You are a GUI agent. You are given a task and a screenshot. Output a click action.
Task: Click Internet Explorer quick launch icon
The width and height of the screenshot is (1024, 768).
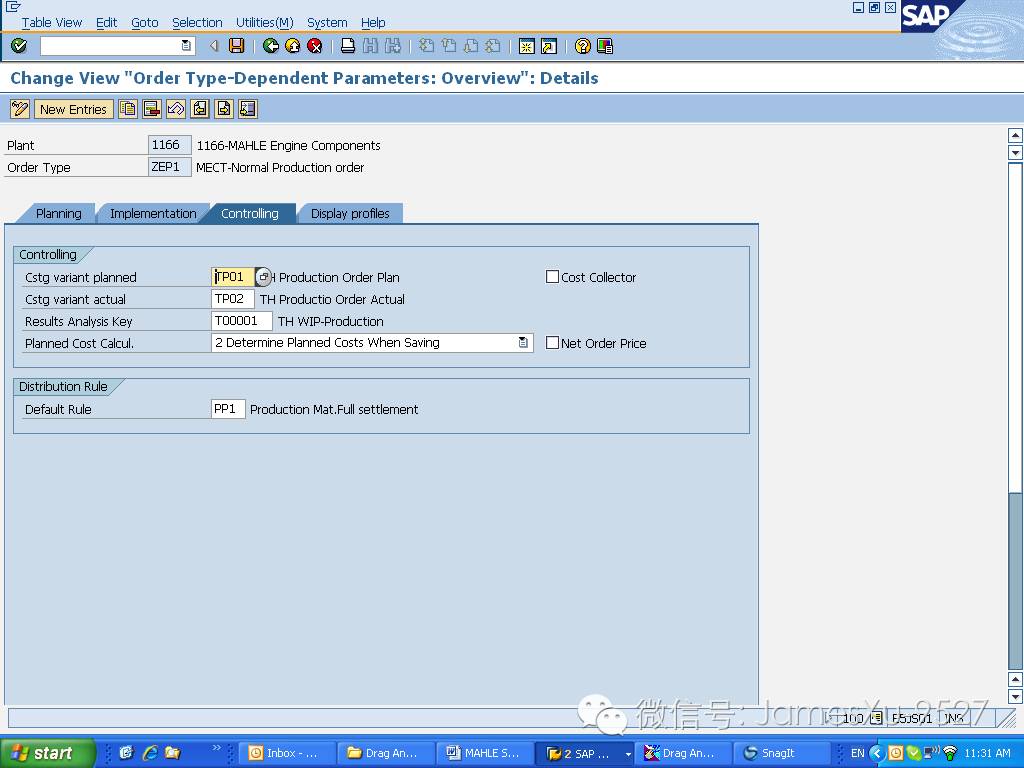click(x=150, y=753)
